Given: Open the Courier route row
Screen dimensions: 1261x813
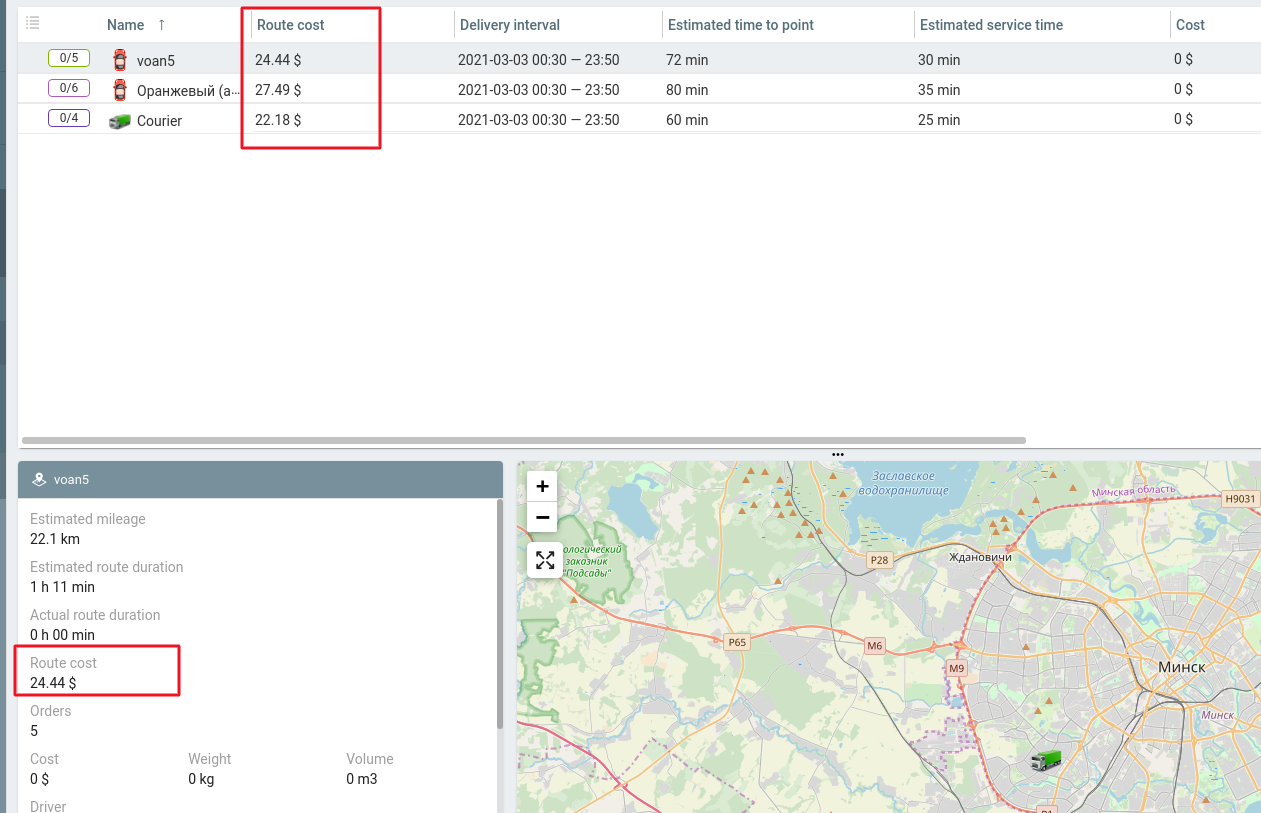Looking at the screenshot, I should click(x=160, y=121).
